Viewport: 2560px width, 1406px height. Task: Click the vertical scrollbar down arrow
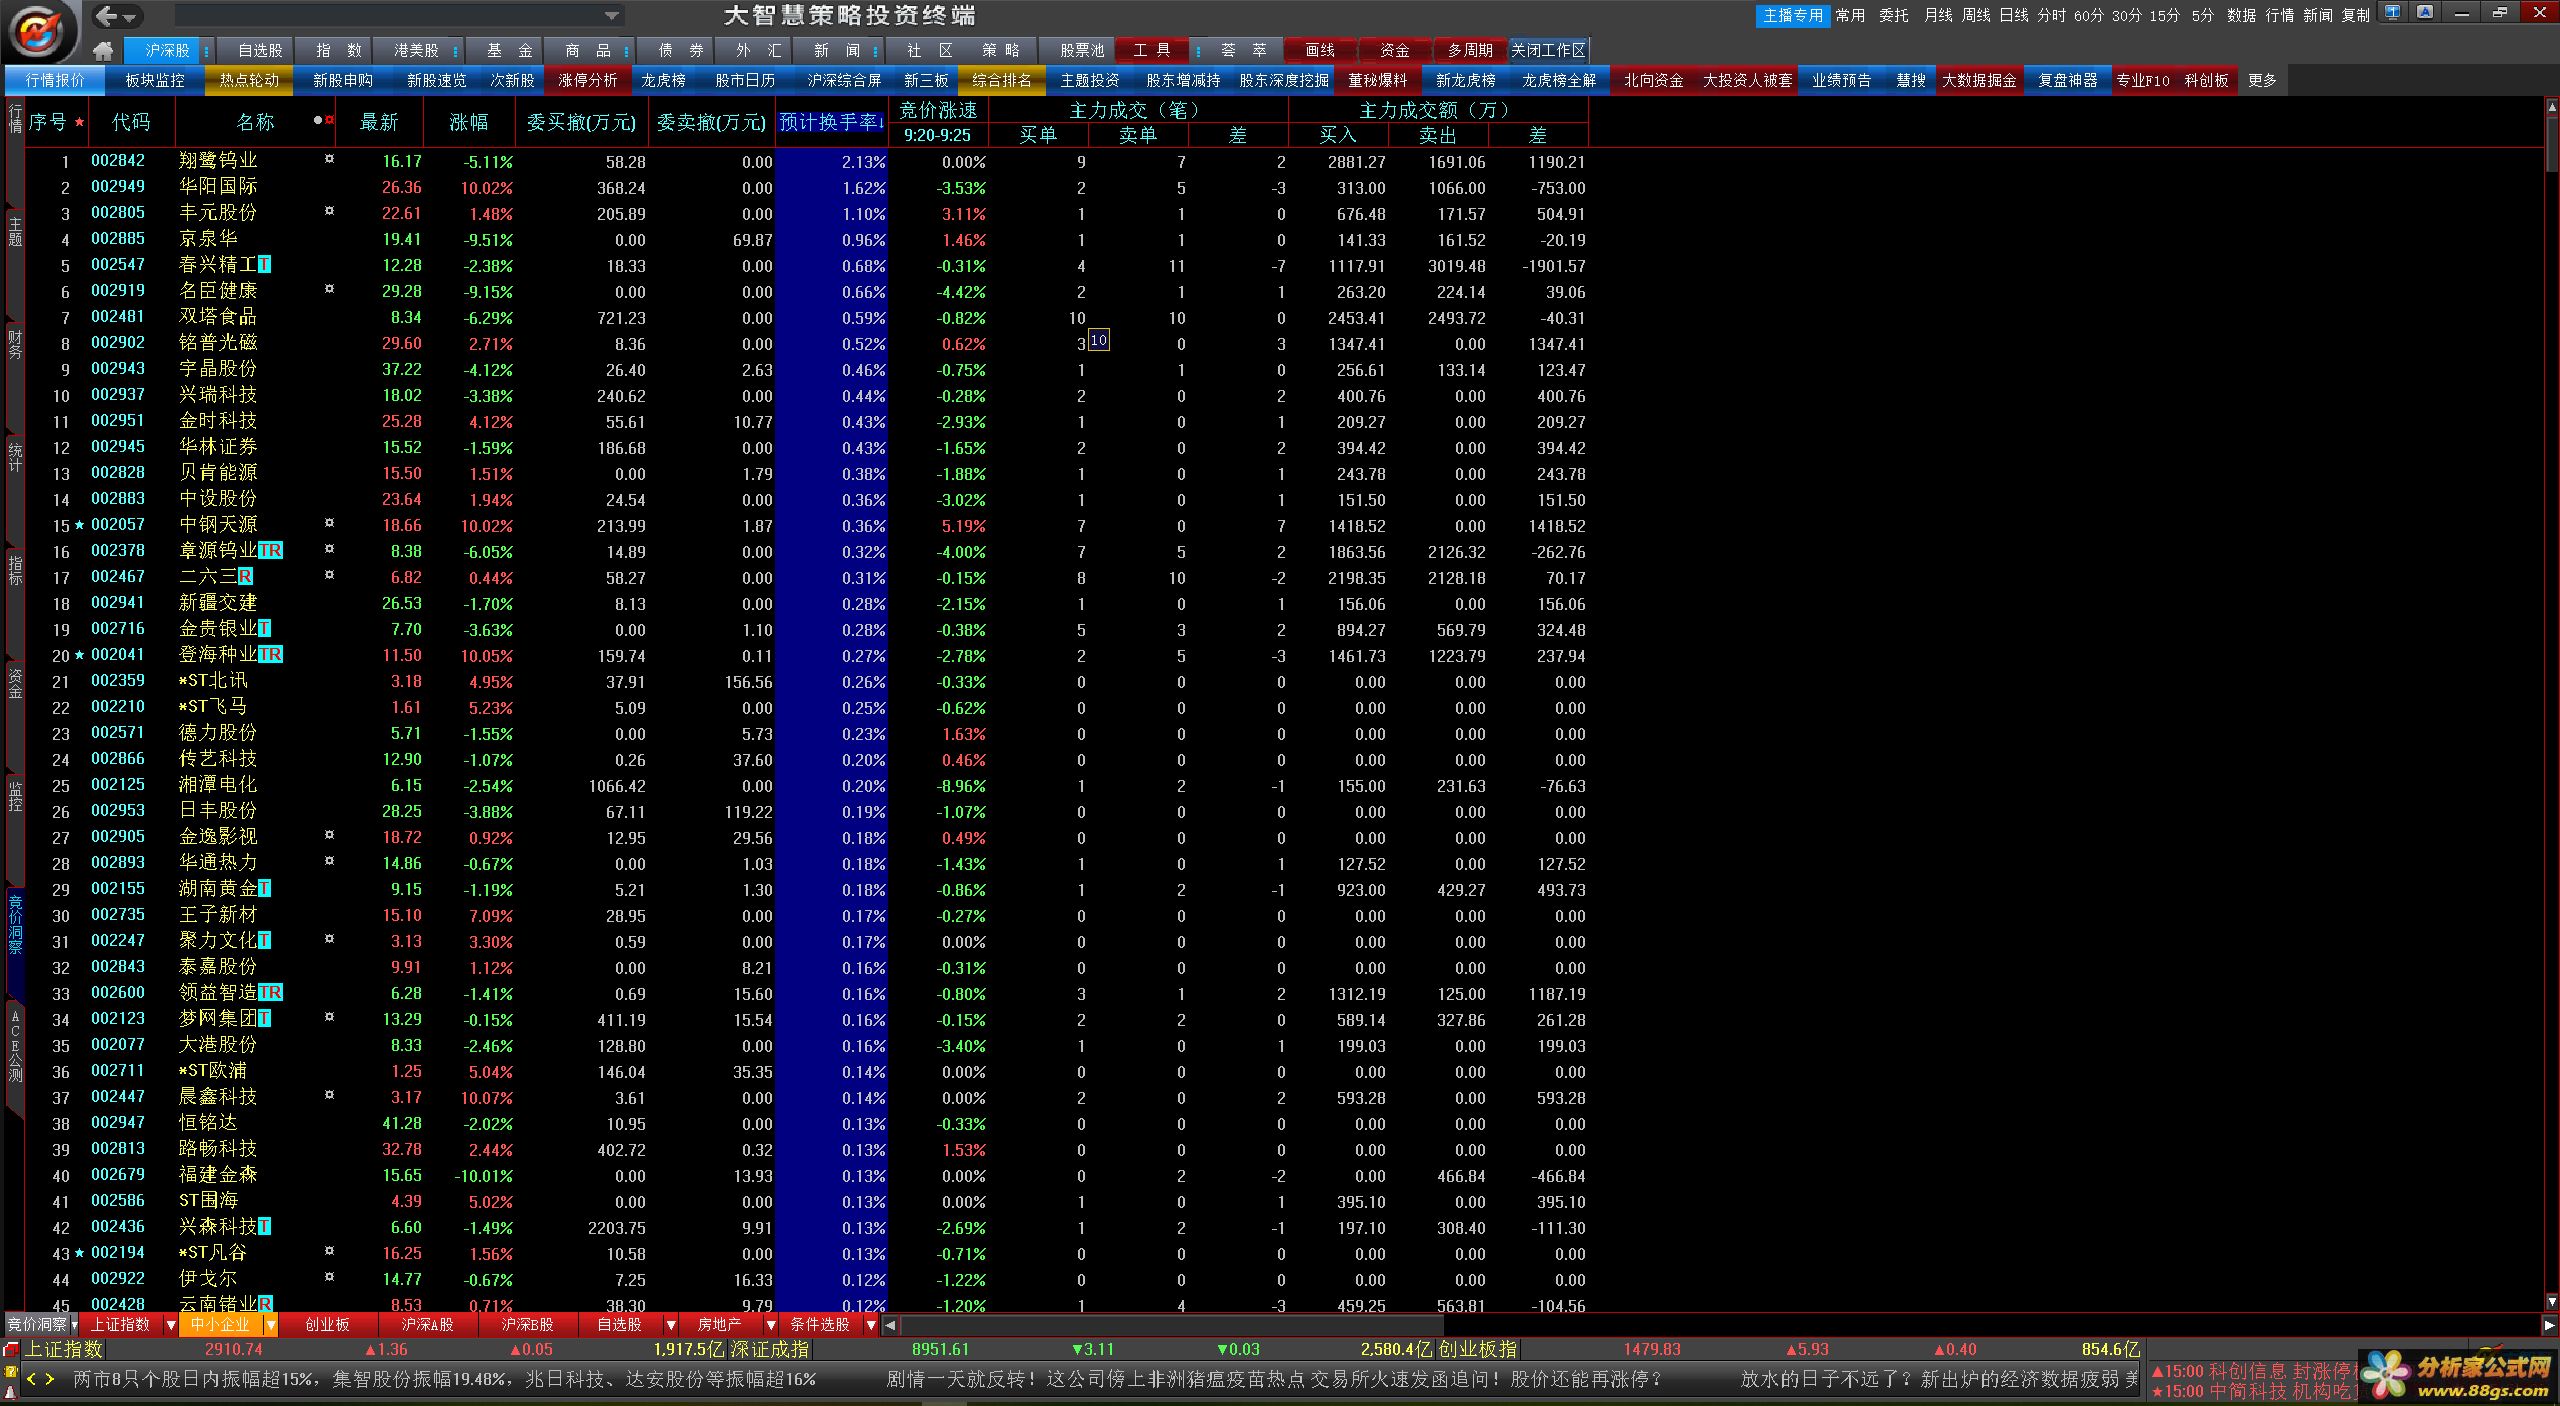[2551, 1301]
